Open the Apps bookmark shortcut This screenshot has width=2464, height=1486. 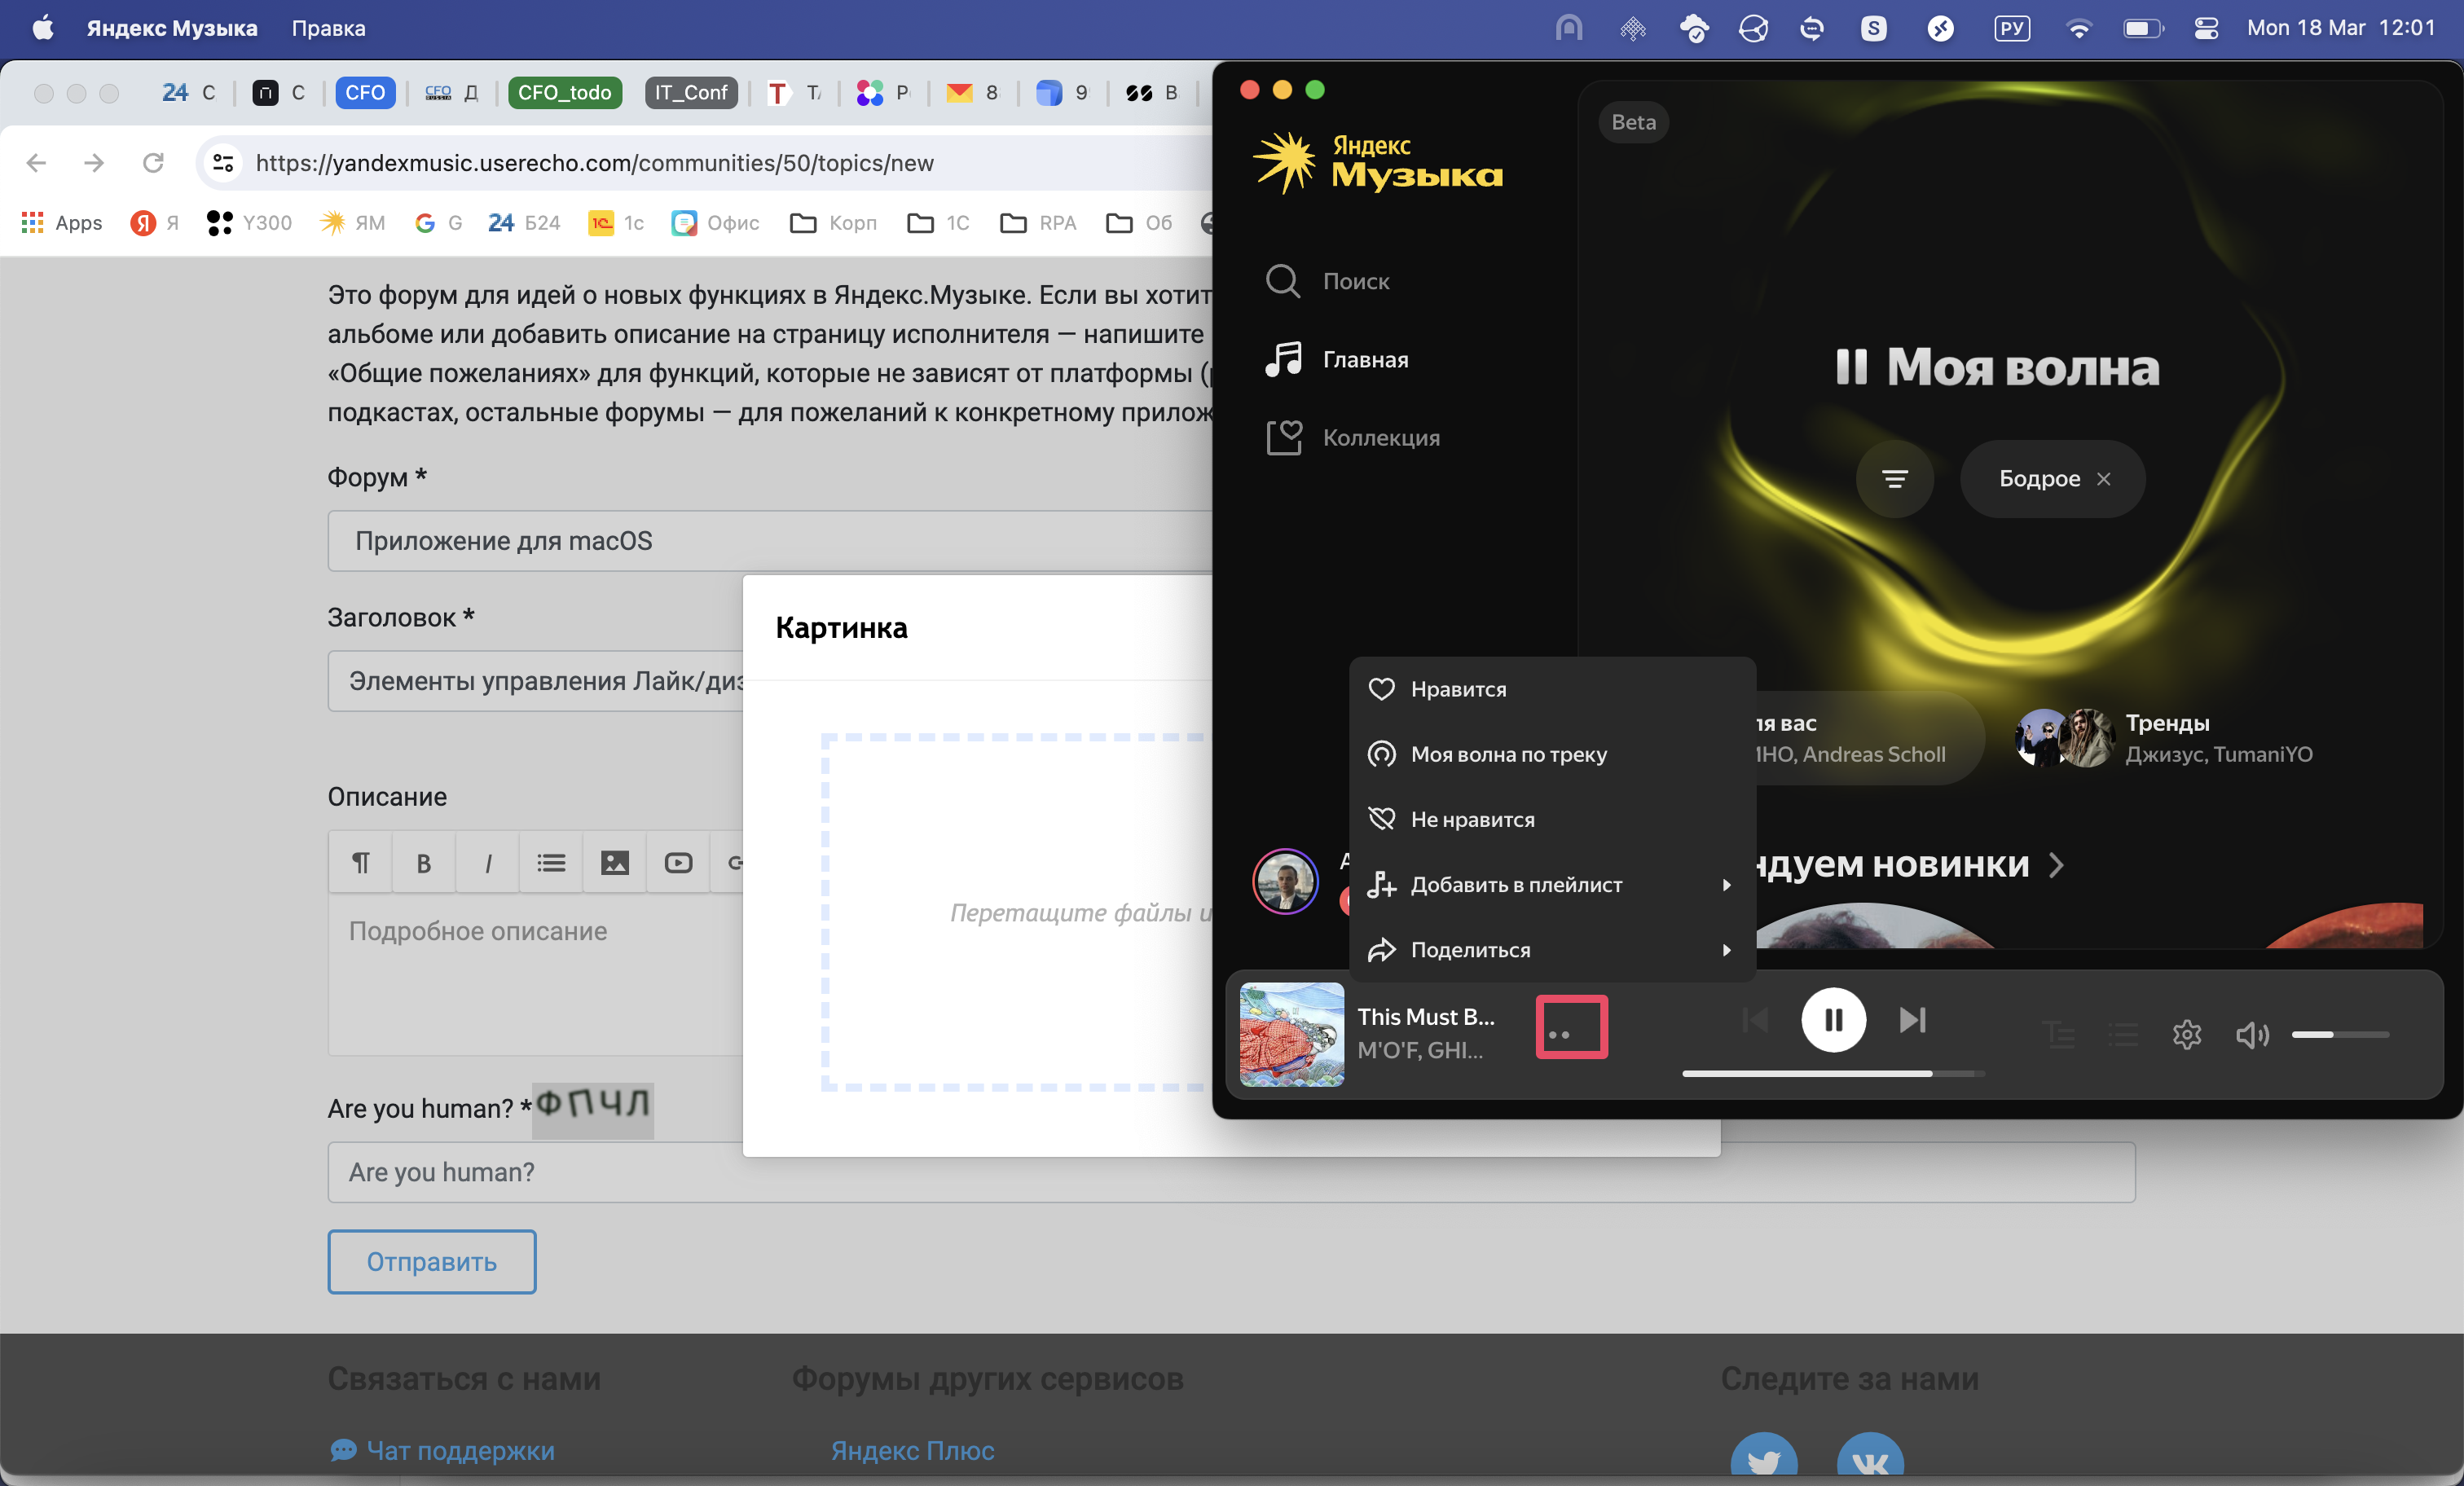coord(62,222)
